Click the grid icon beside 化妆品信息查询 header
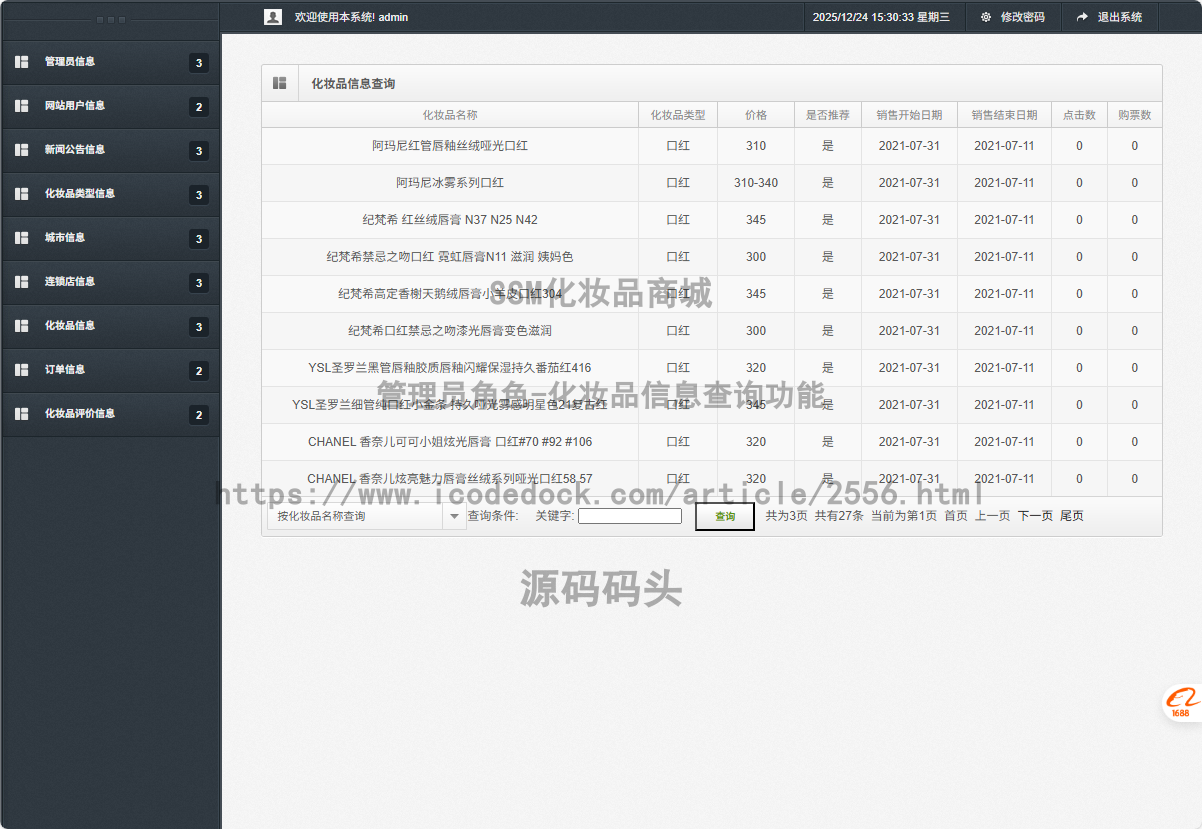Screen dimensions: 1202x829 coord(280,82)
